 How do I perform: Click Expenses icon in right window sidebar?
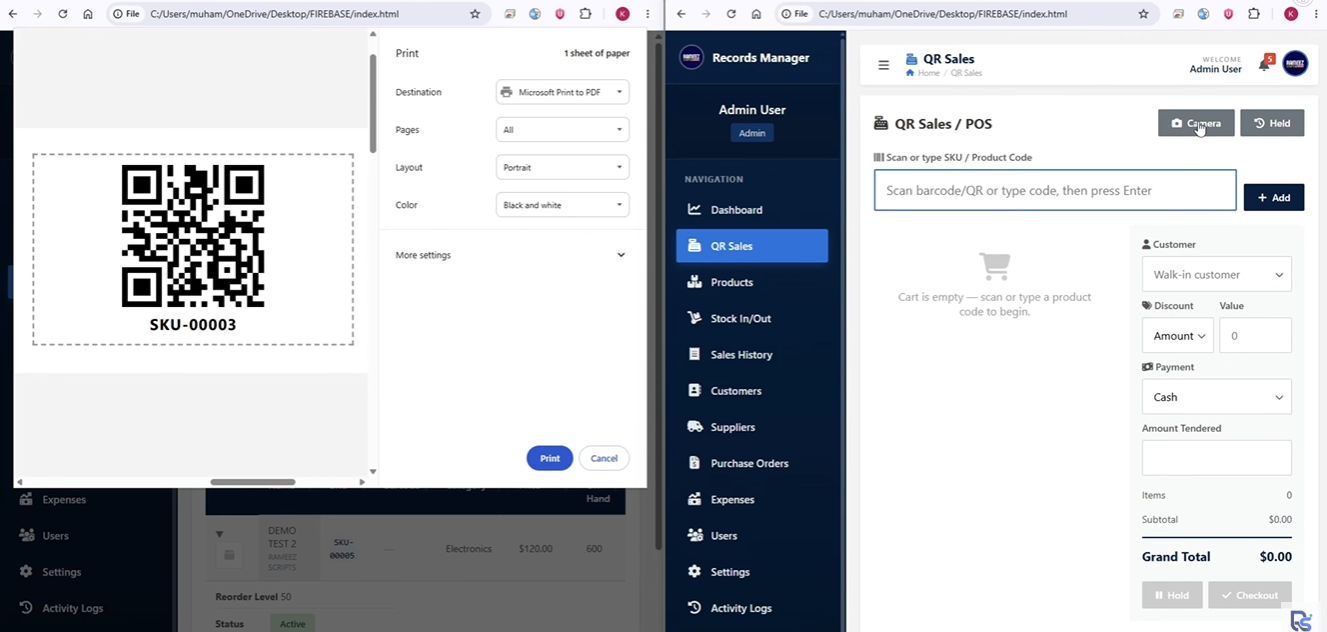pos(695,499)
